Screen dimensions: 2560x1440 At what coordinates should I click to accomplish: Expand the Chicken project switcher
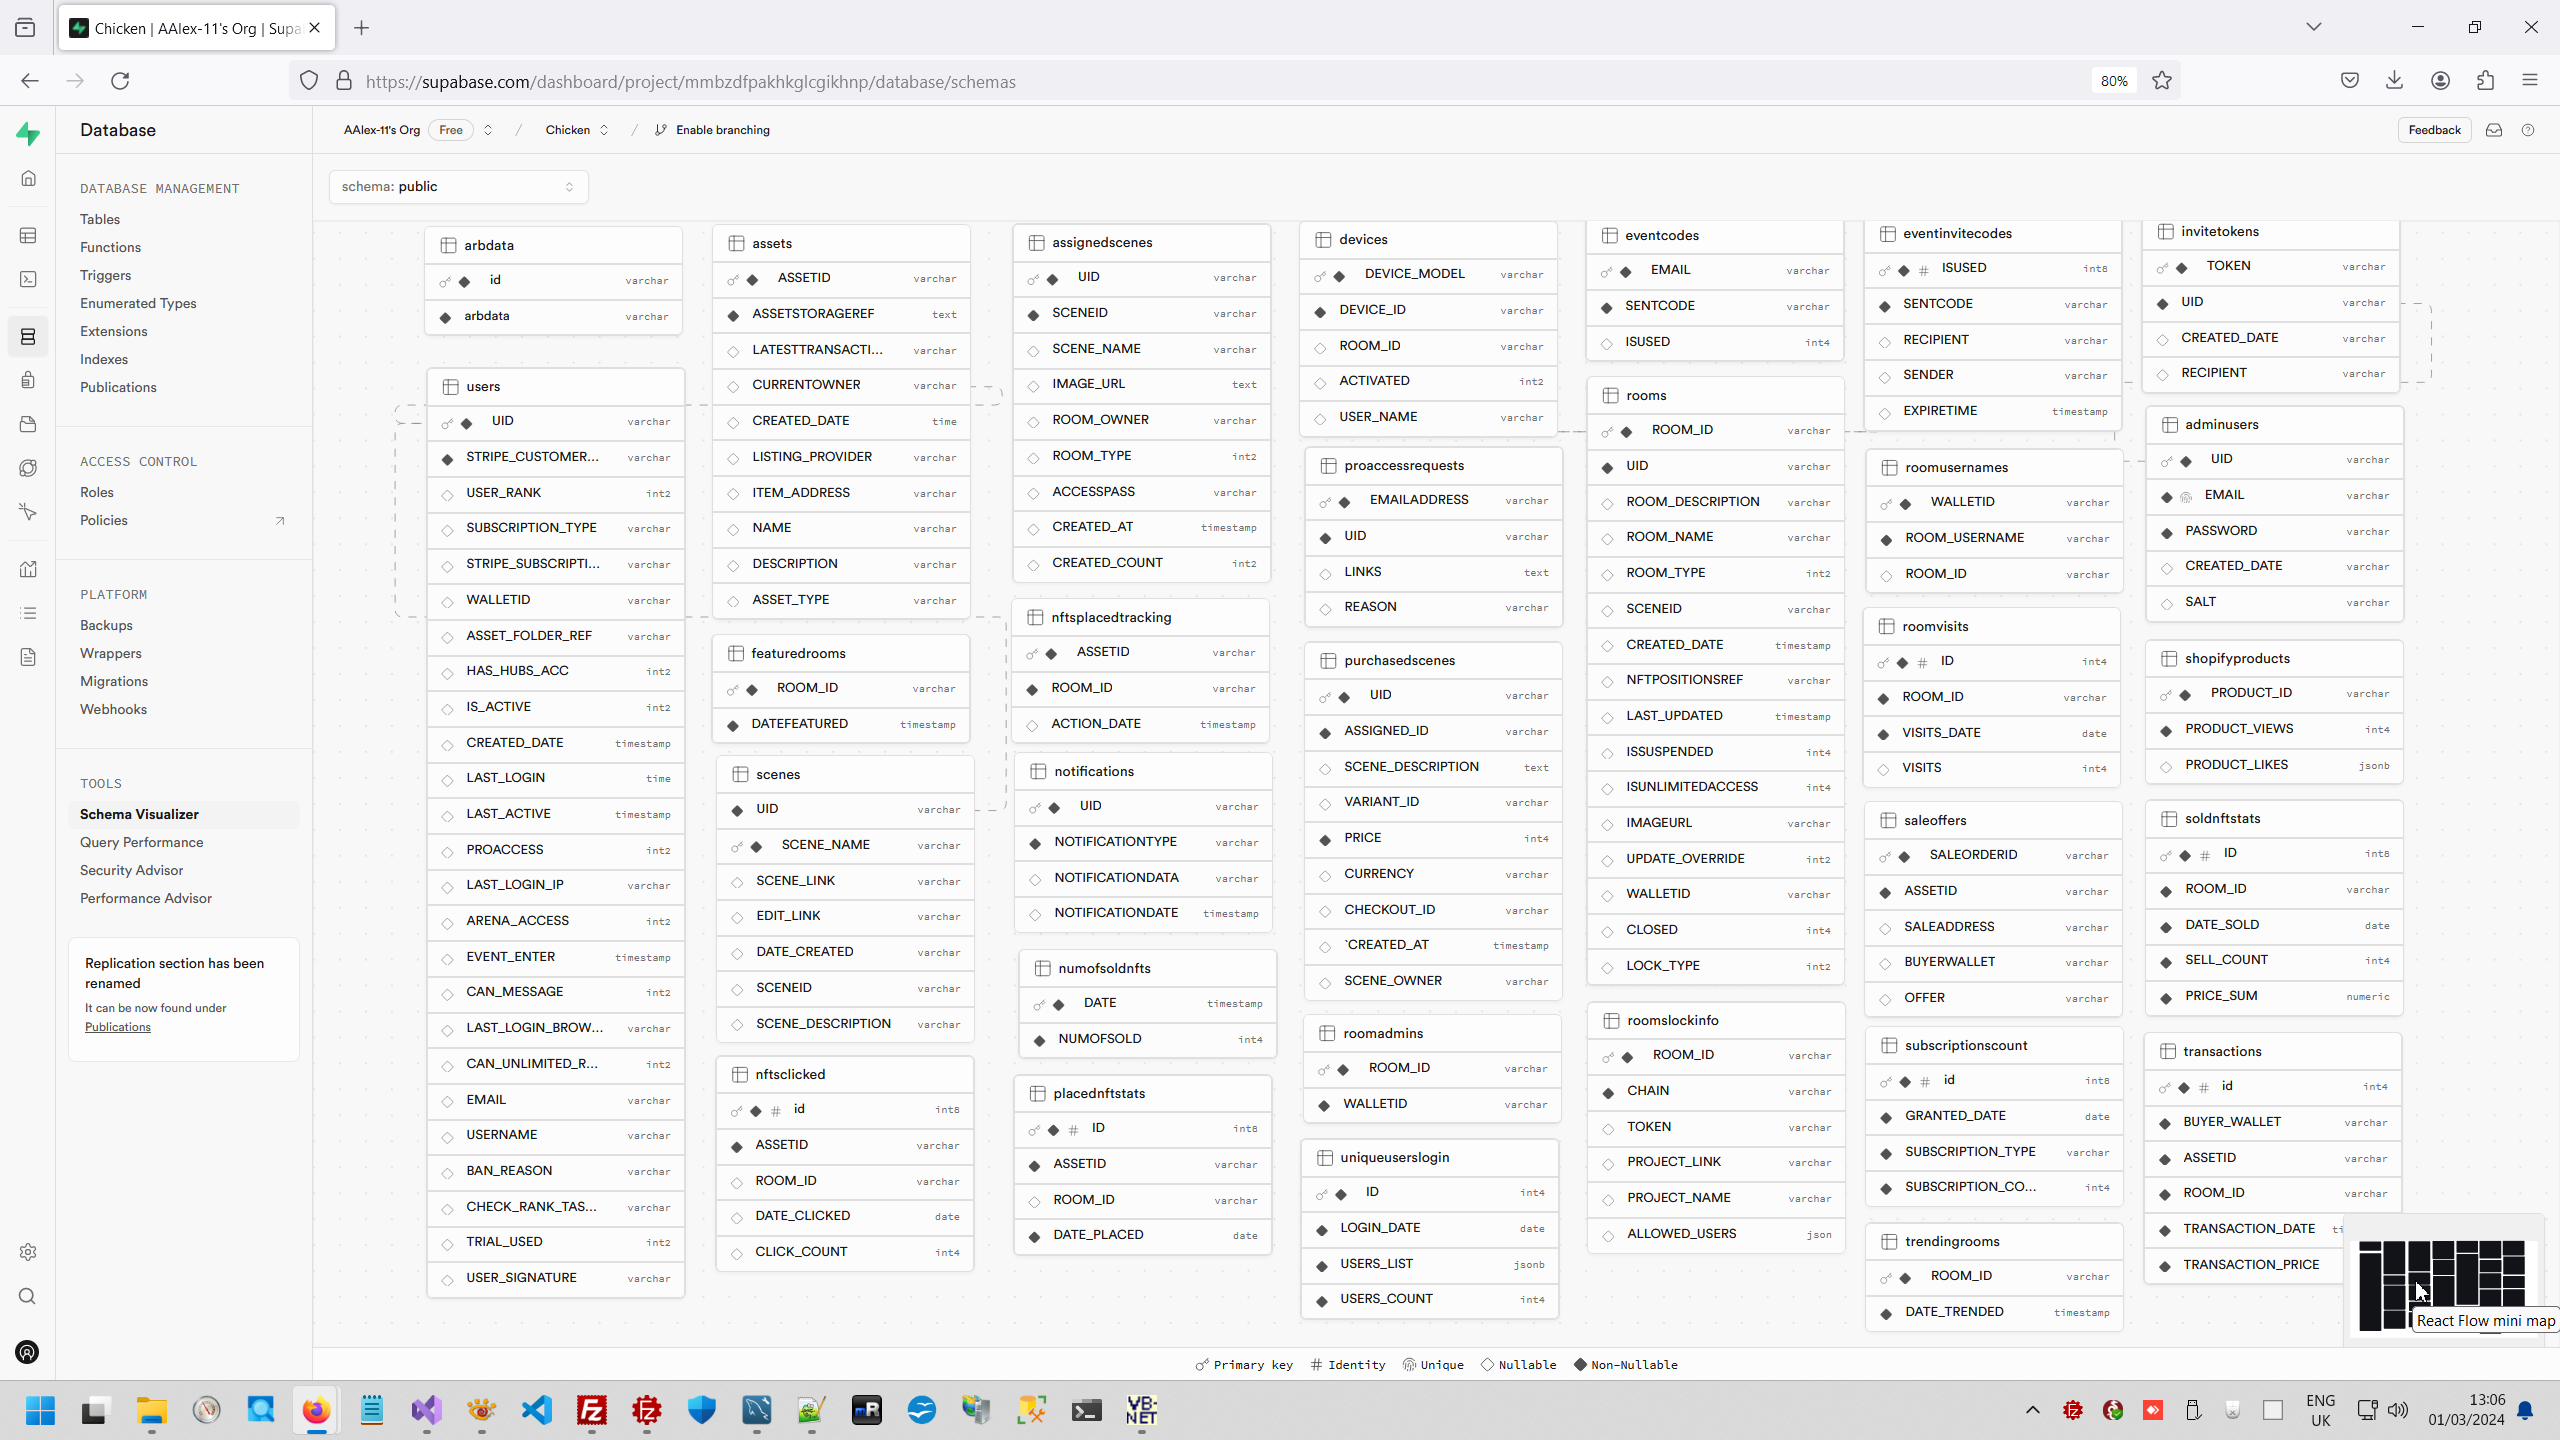(x=604, y=130)
